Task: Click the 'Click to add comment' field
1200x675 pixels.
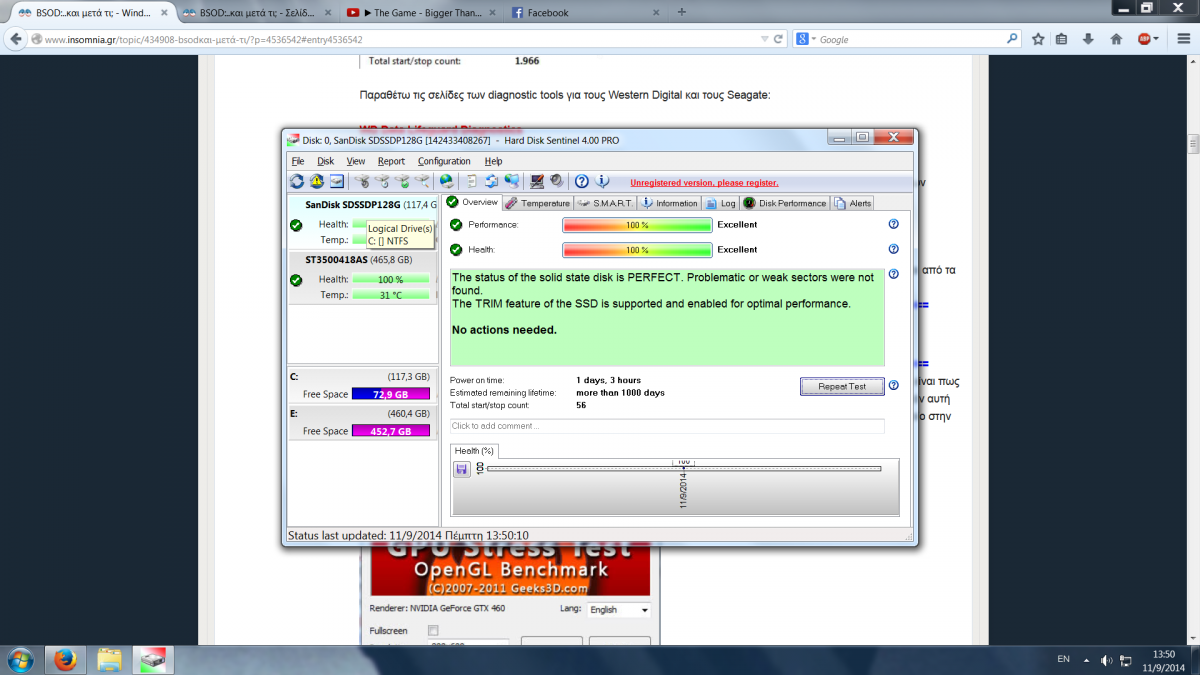Action: pos(667,426)
